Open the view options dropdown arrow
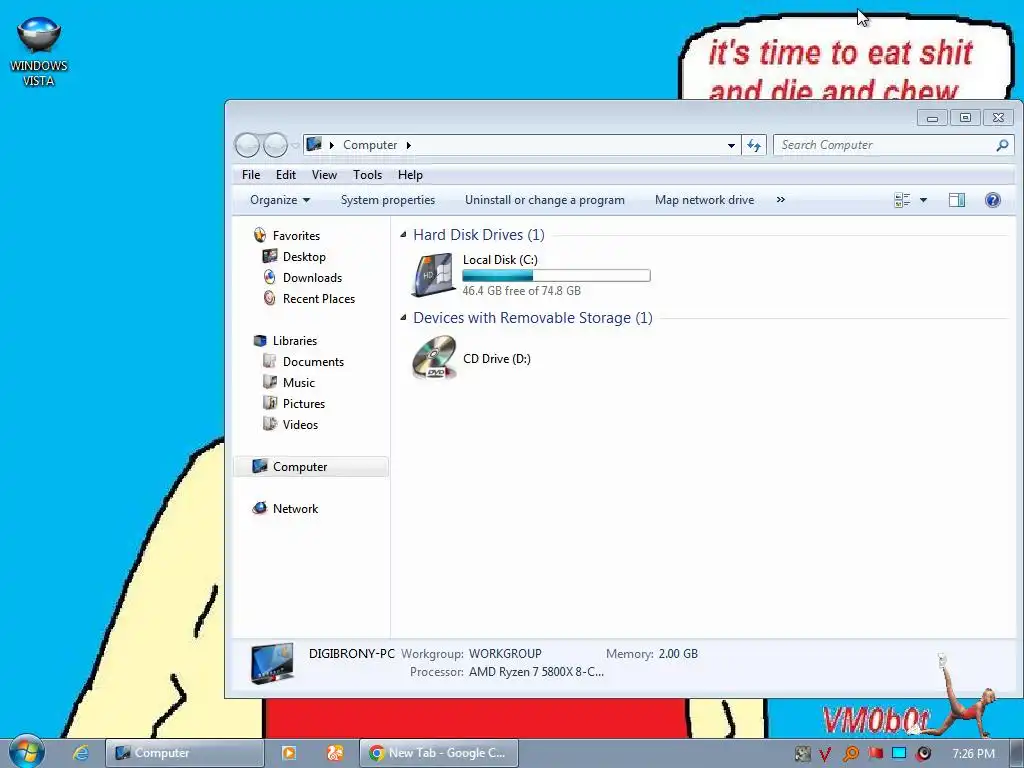This screenshot has height=768, width=1024. [923, 200]
